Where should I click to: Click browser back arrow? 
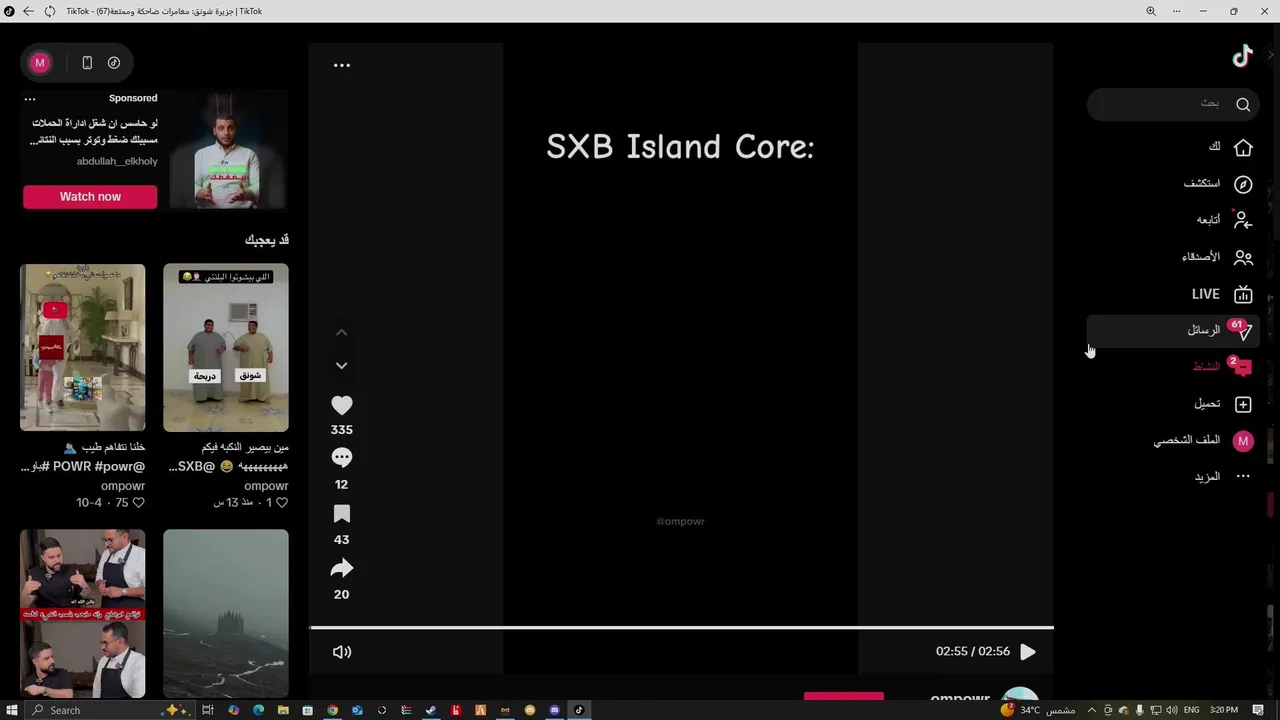(x=28, y=11)
